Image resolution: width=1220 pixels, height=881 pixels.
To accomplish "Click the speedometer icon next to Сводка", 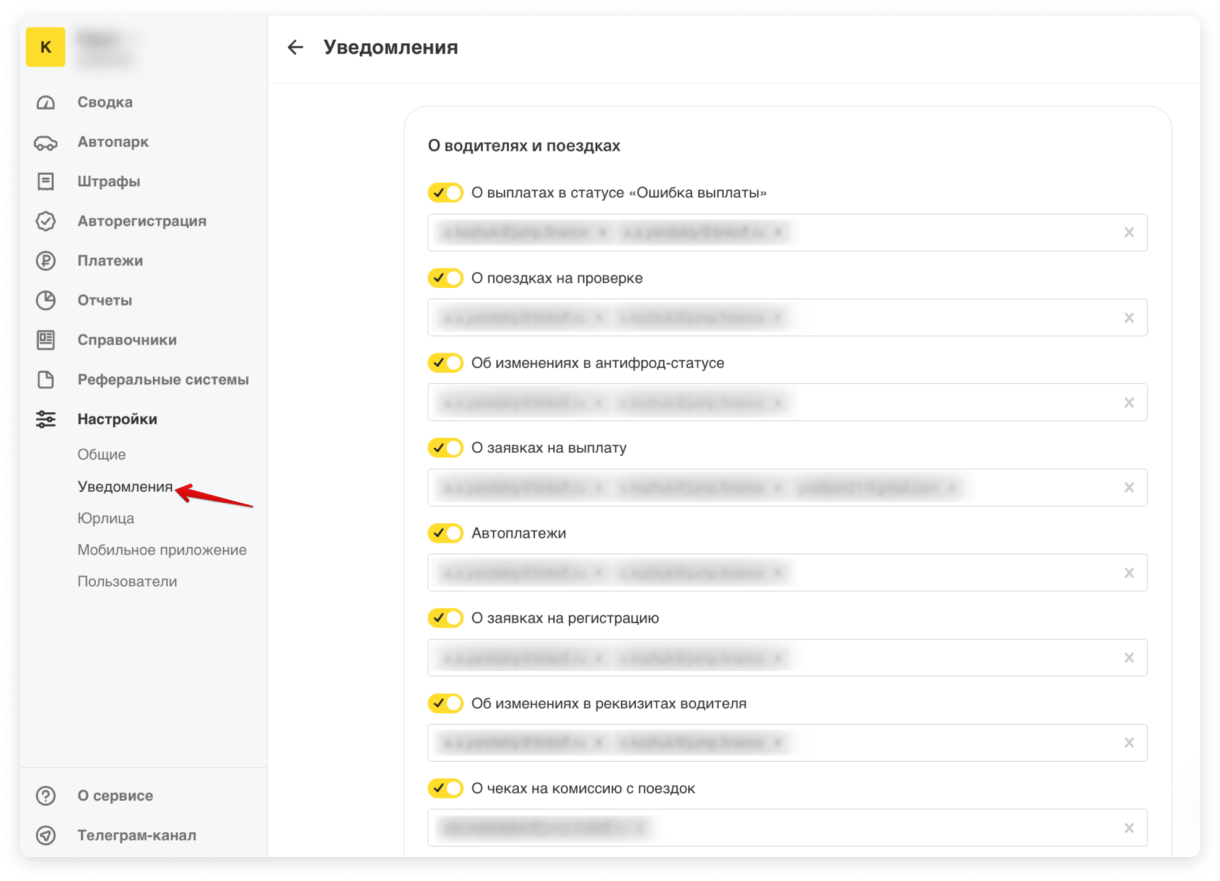I will (x=46, y=103).
